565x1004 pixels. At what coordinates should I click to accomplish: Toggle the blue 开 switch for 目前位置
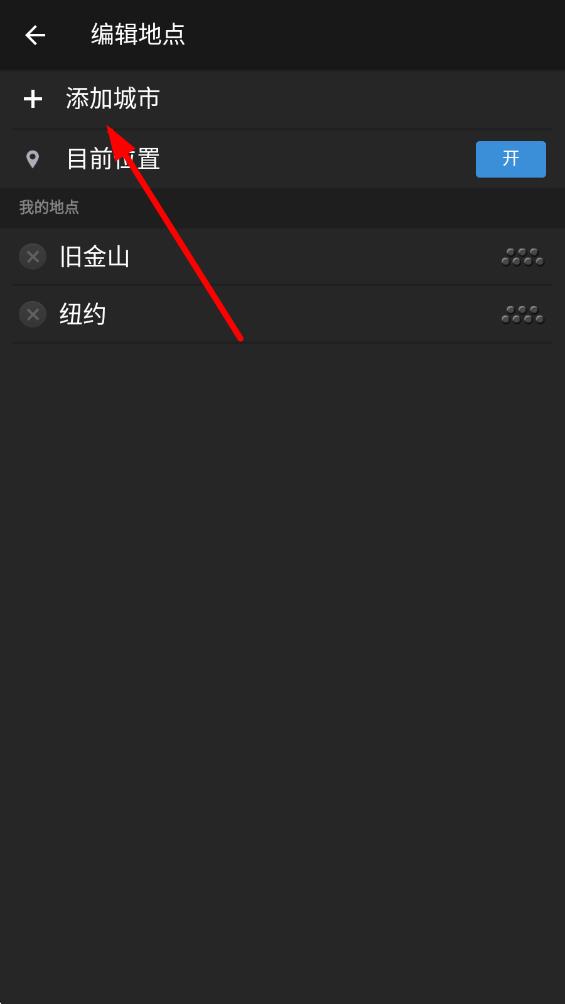point(511,159)
